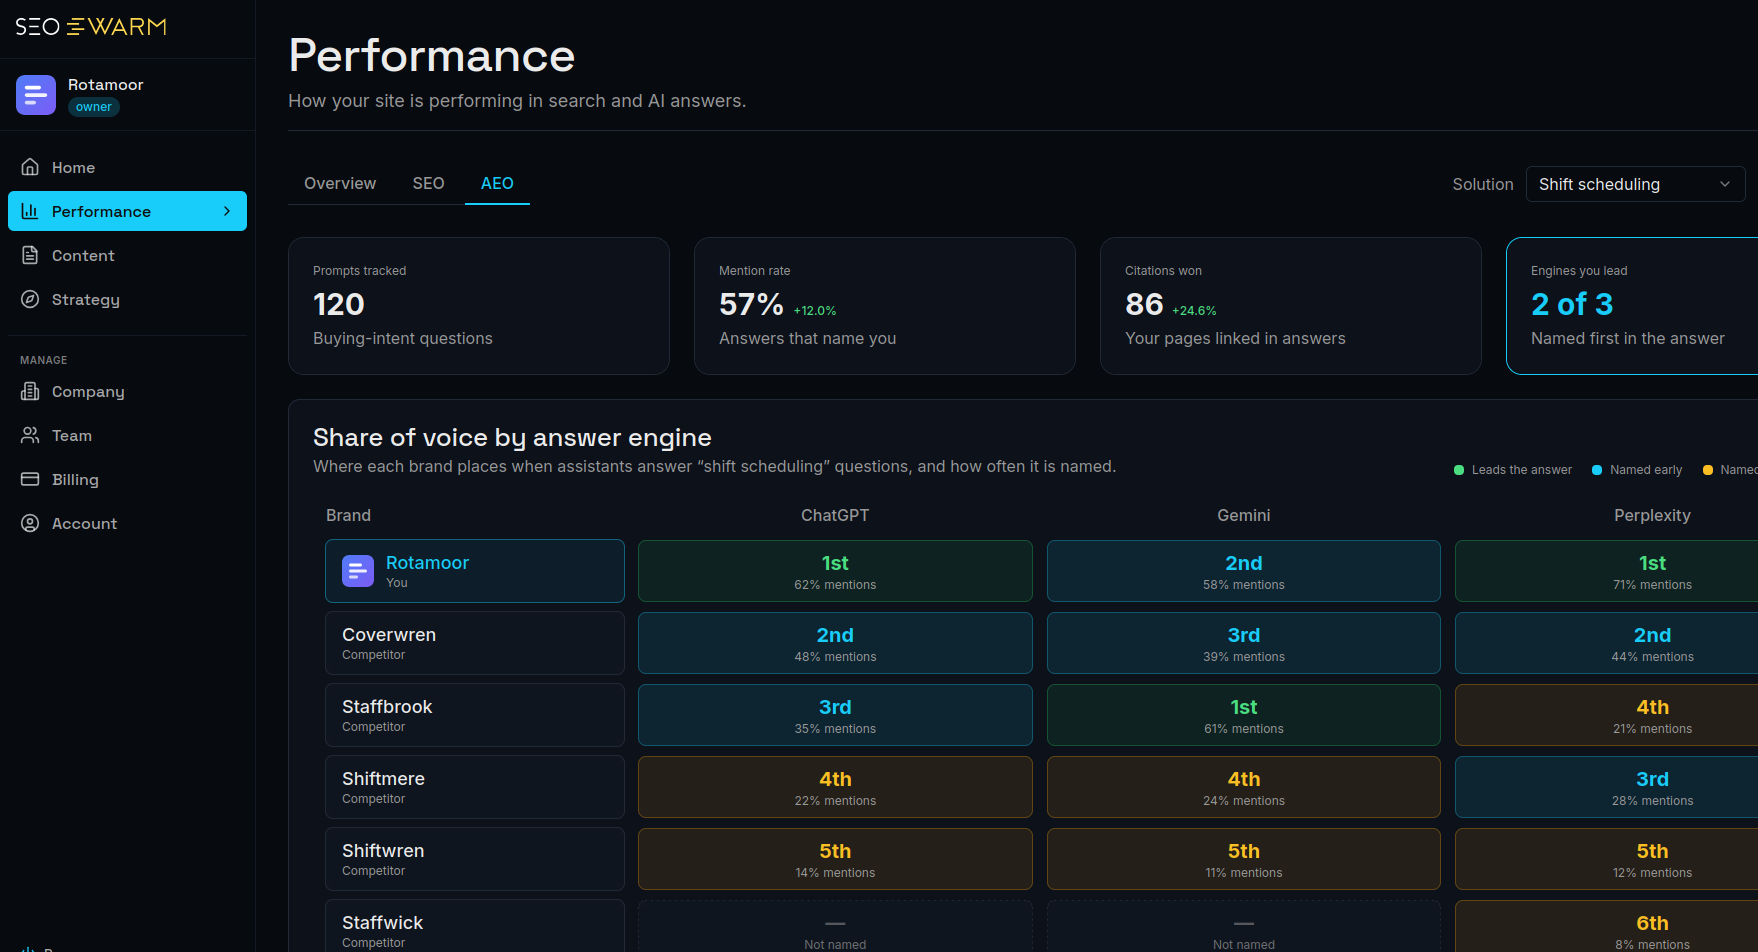Click the Strategy compass icon
1758x952 pixels.
tap(30, 299)
